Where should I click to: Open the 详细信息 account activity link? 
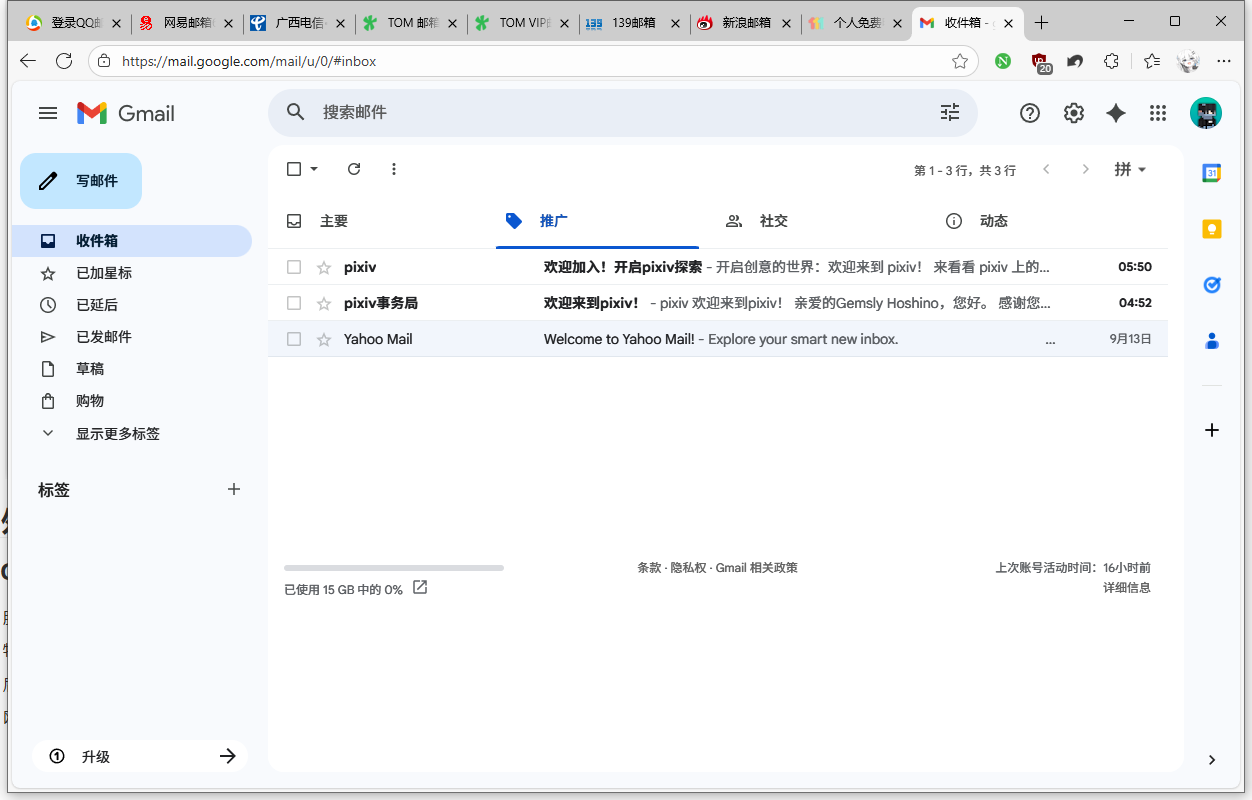pyautogui.click(x=1126, y=588)
